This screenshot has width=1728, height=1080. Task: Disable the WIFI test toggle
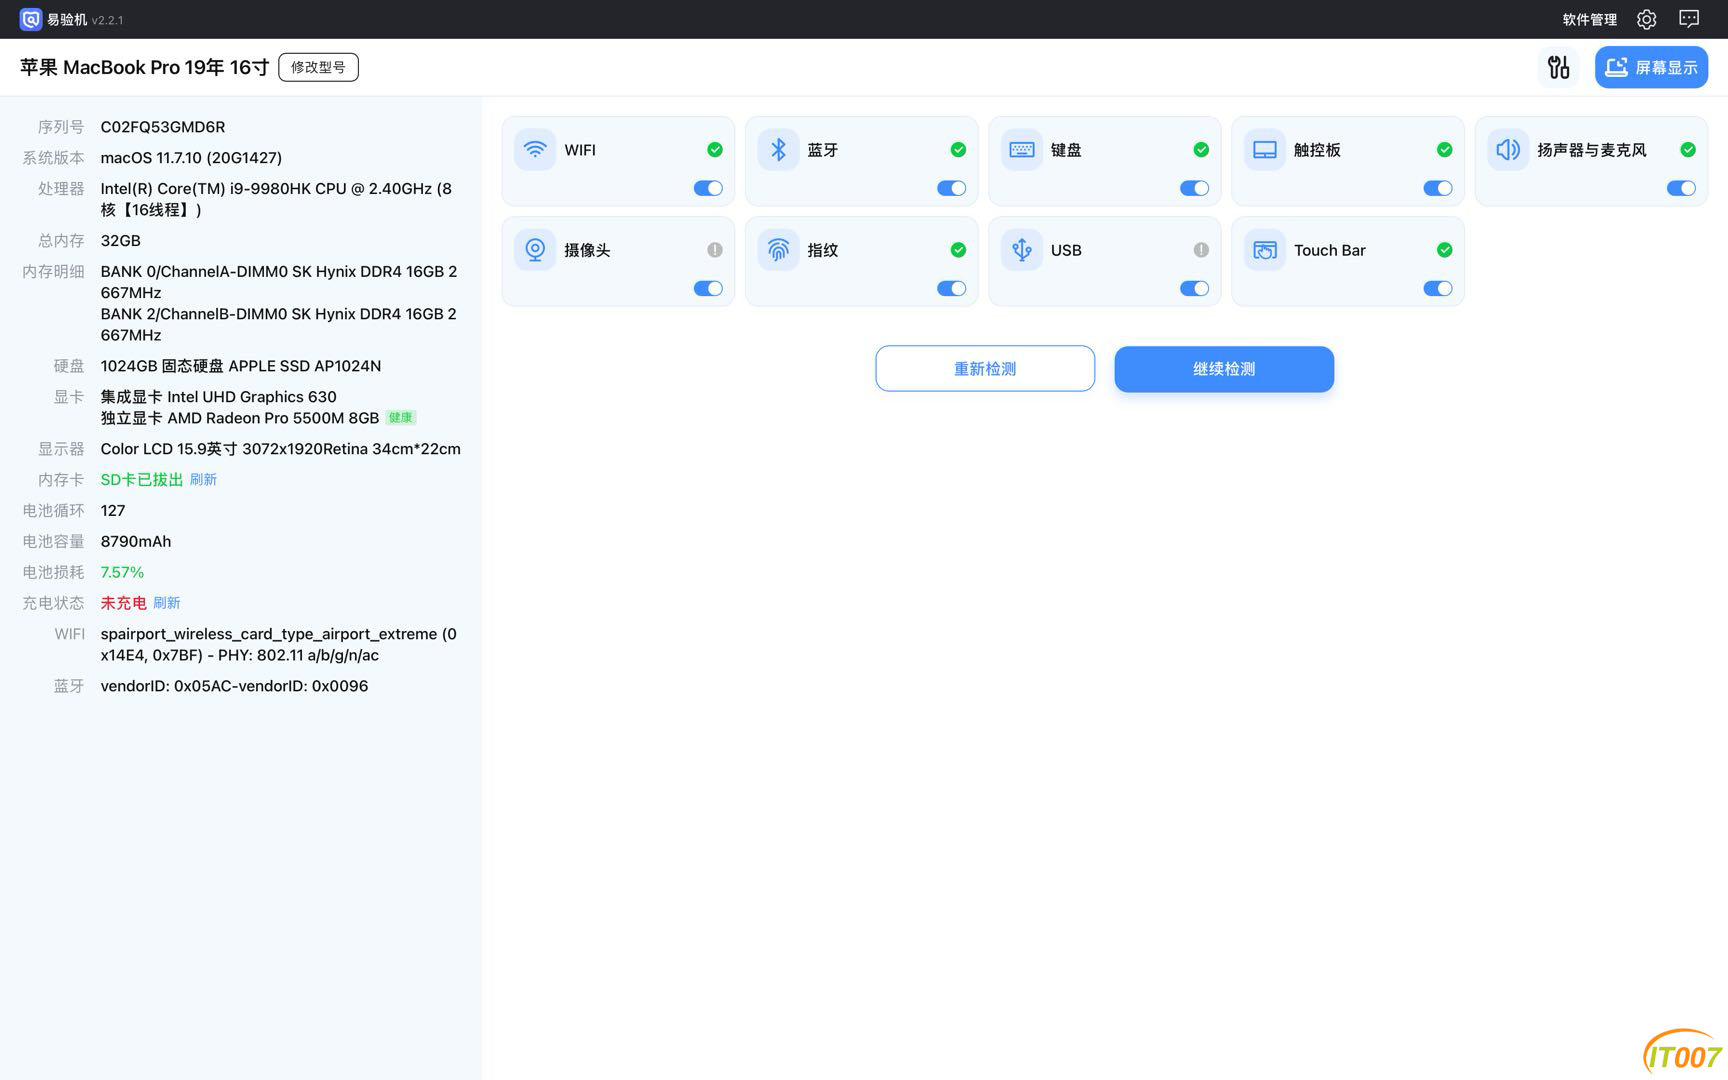[708, 188]
